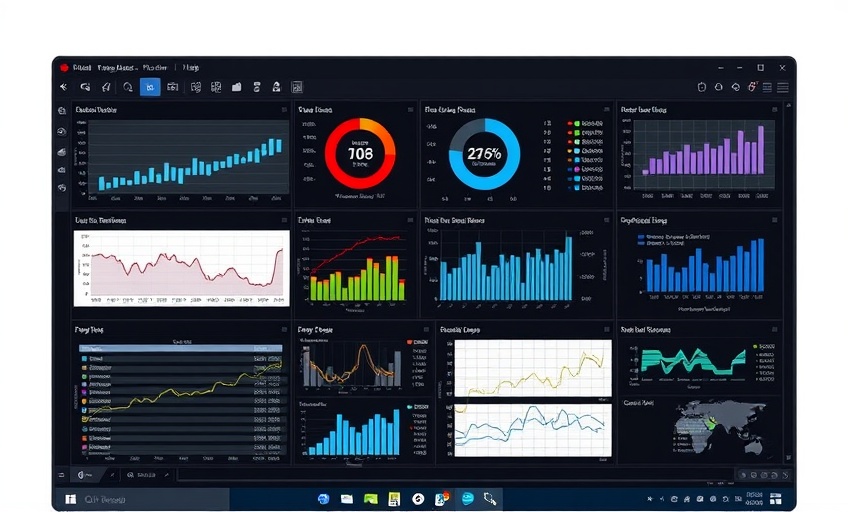Expand options menu of the purple bar chart panel
This screenshot has height=512, width=848.
coord(773,109)
